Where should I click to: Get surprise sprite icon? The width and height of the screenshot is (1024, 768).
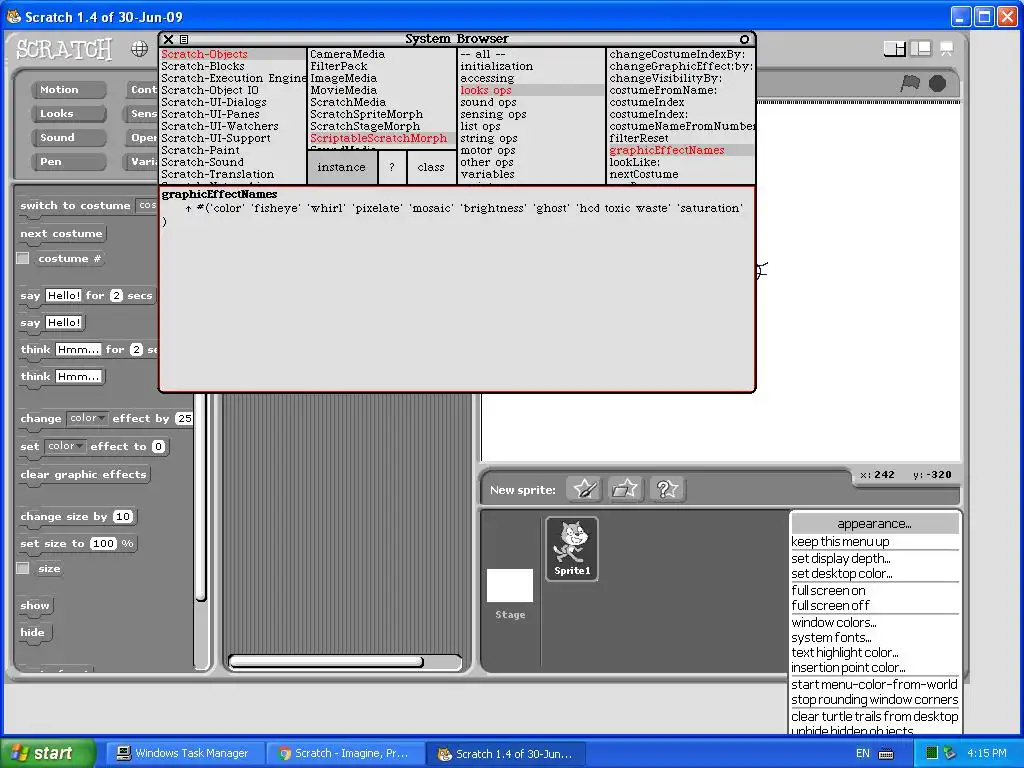(x=667, y=489)
